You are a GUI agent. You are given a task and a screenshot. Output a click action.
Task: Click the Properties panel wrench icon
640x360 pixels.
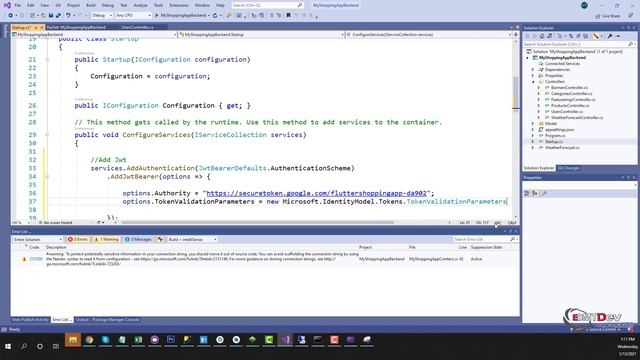point(544,193)
